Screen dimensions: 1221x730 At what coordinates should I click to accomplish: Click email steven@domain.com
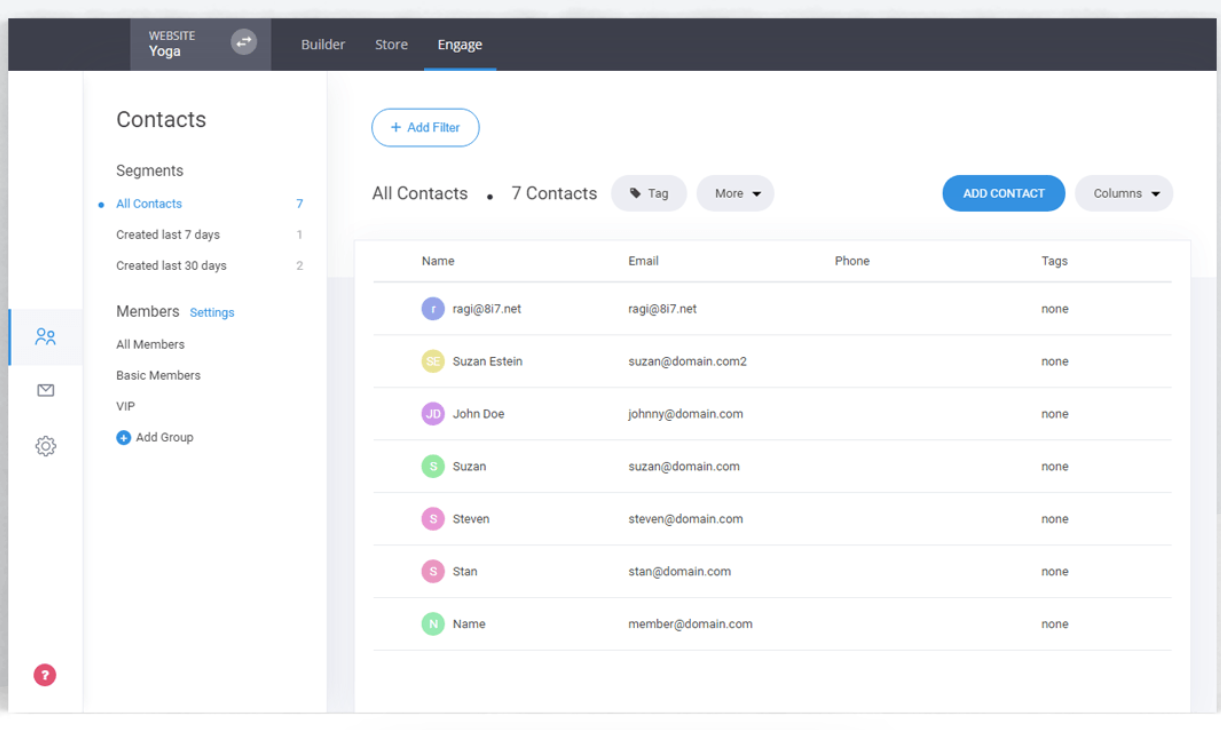tap(685, 519)
